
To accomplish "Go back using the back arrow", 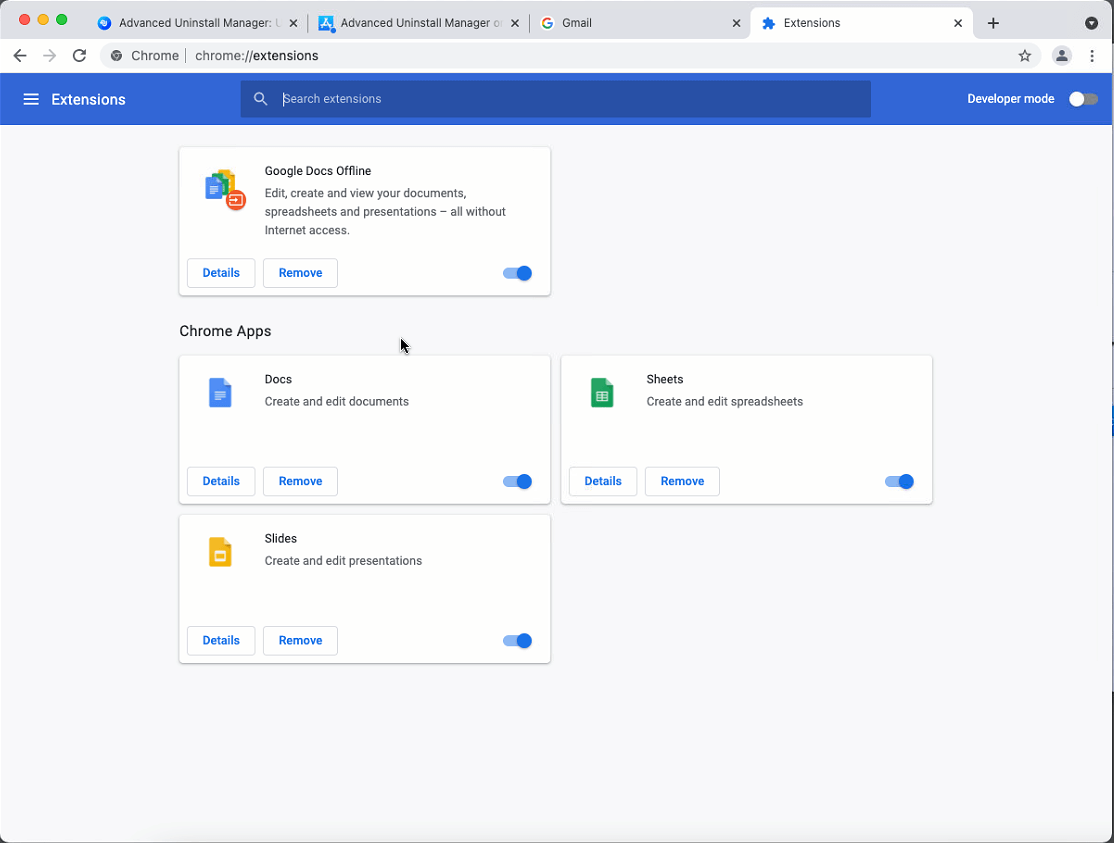I will [x=20, y=56].
